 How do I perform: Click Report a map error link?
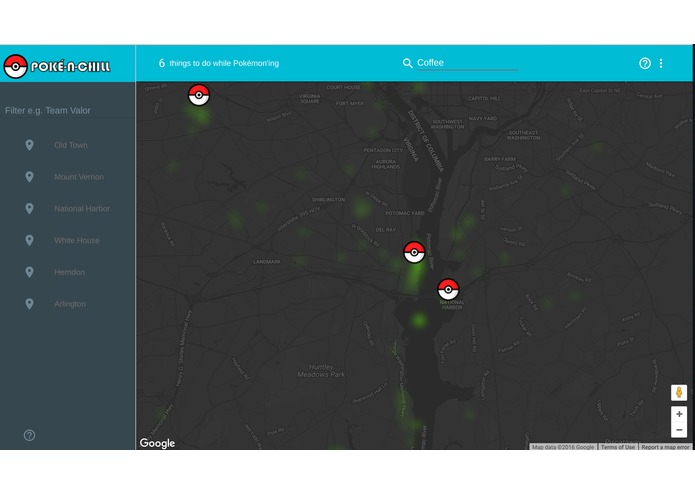coord(665,447)
